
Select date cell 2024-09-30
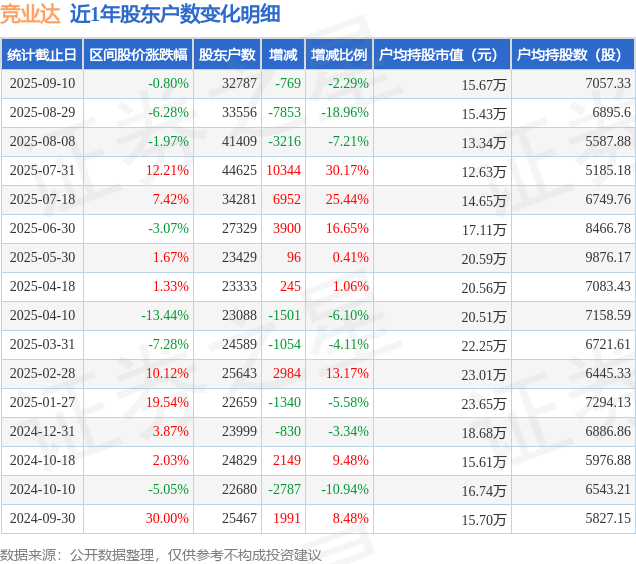43,519
